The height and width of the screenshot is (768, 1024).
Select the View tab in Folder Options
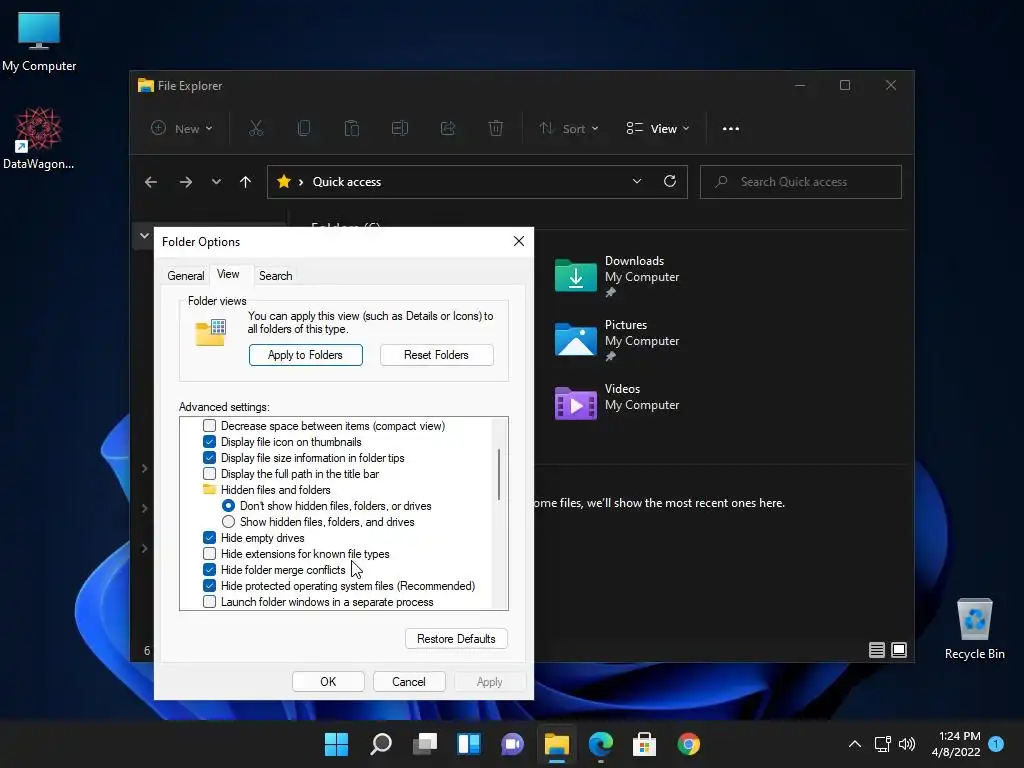pyautogui.click(x=228, y=274)
